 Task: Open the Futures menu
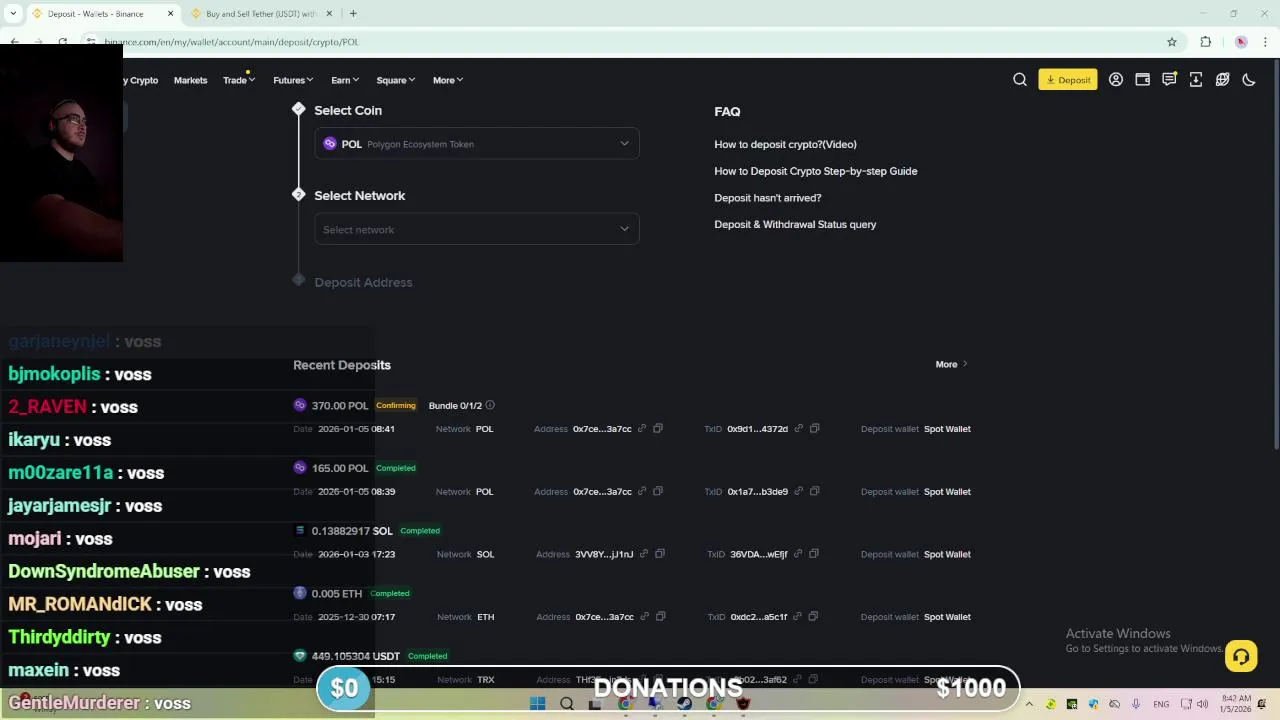click(293, 80)
